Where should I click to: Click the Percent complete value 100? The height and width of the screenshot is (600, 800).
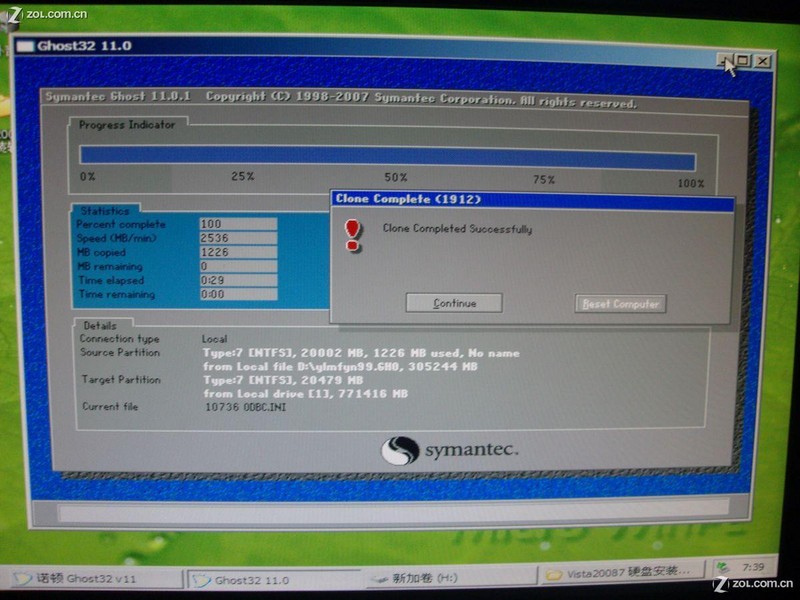tap(238, 224)
